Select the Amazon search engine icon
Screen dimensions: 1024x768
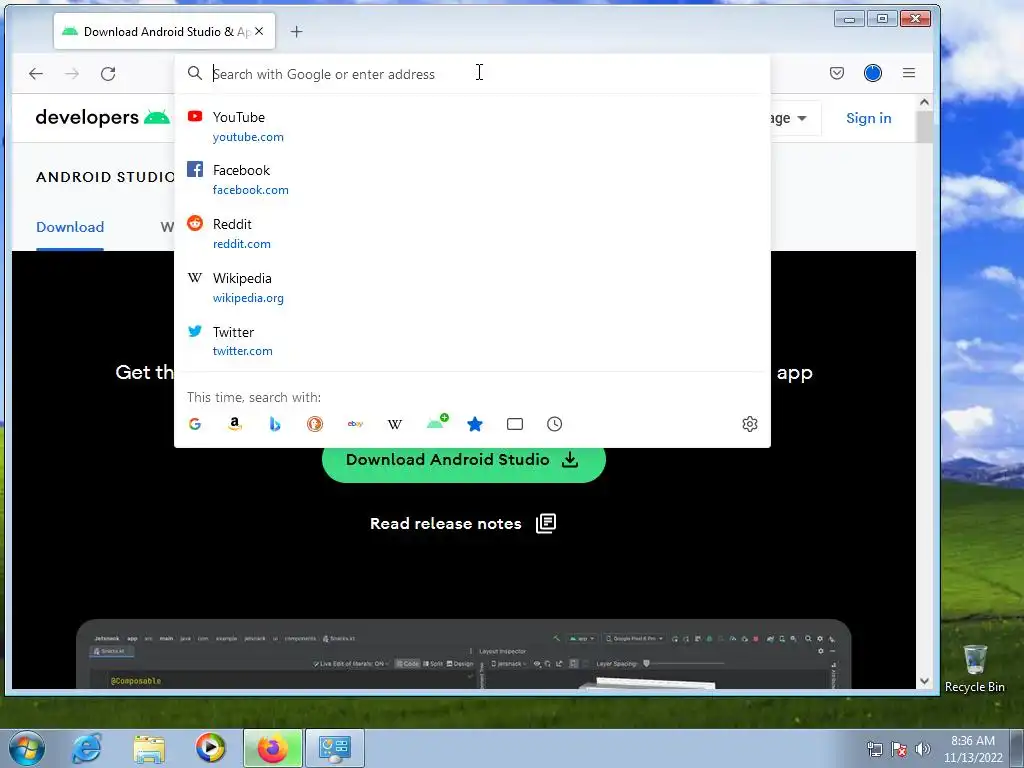pyautogui.click(x=235, y=424)
